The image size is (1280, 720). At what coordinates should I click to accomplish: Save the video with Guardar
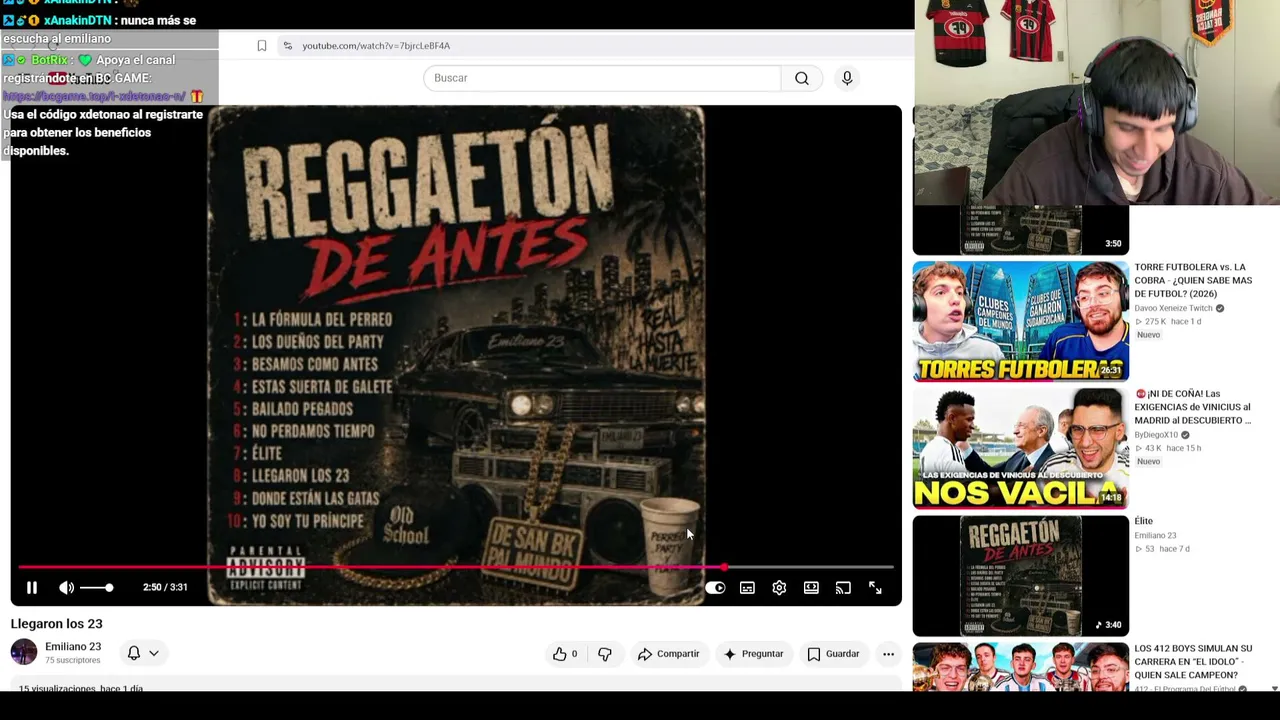(833, 654)
